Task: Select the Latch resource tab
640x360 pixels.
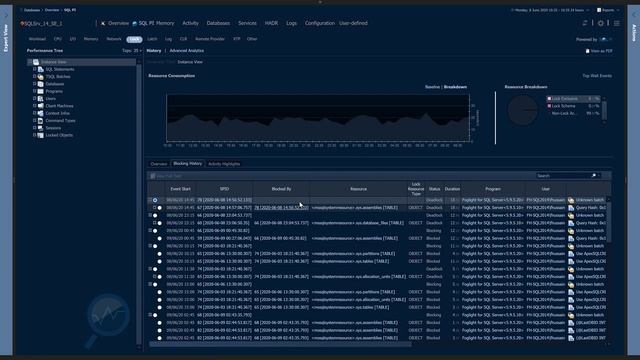Action: [152, 39]
